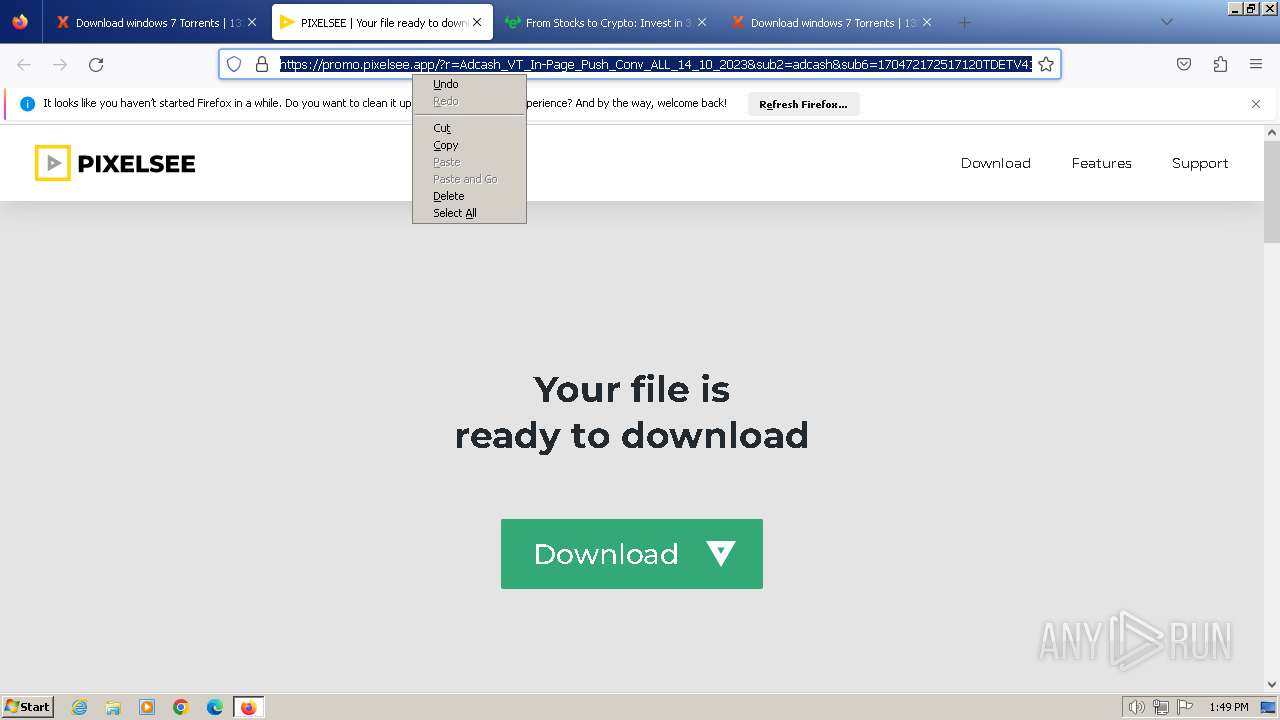Bookmark this page with star icon
Image resolution: width=1280 pixels, height=720 pixels.
[x=1046, y=64]
